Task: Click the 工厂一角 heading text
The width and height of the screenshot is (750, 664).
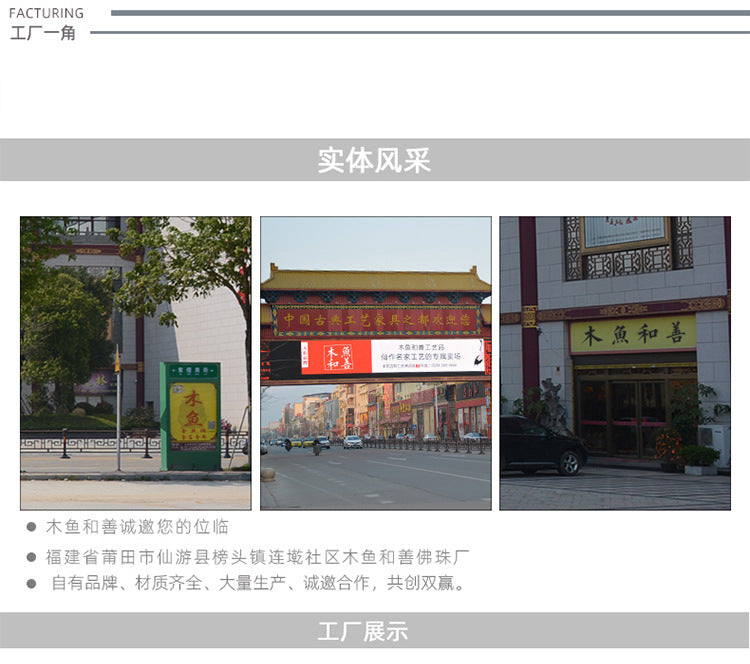Action: 43,33
